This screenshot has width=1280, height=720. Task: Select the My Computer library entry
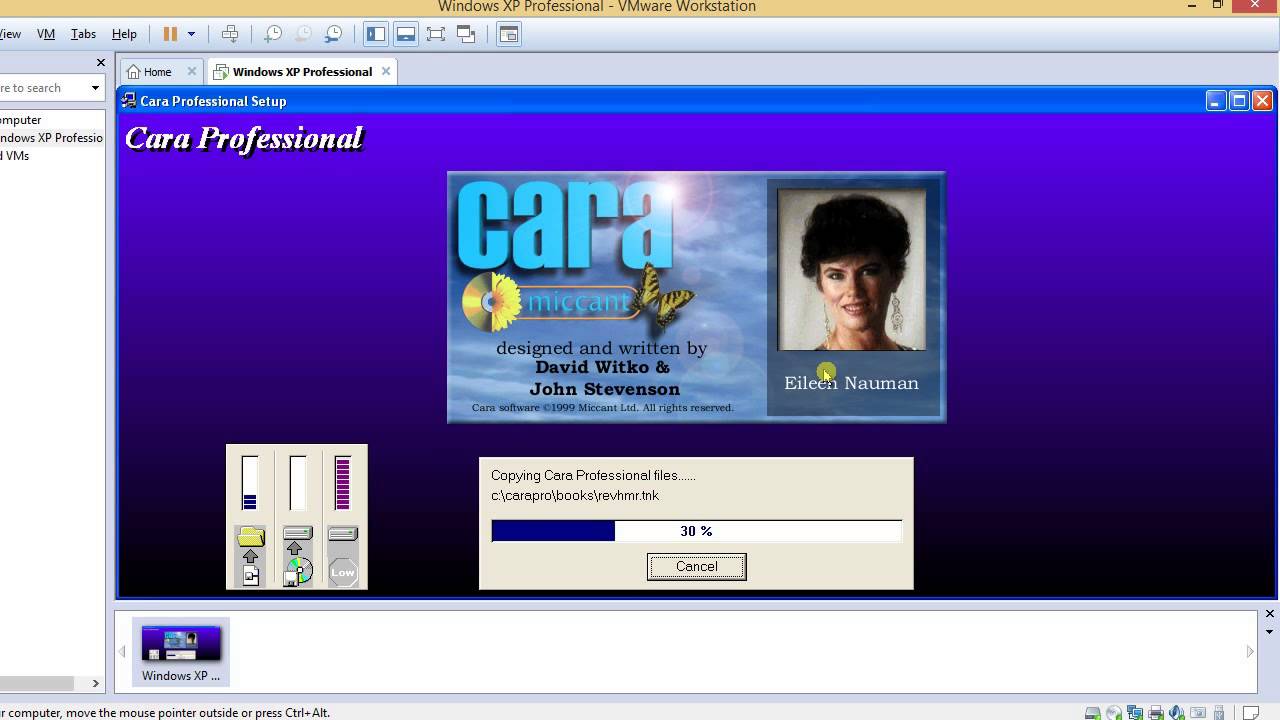coord(21,120)
